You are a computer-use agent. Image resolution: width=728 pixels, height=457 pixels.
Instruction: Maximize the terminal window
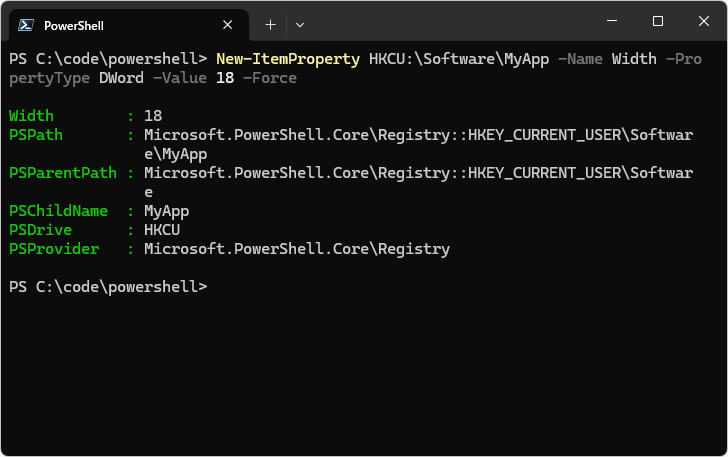coord(657,21)
